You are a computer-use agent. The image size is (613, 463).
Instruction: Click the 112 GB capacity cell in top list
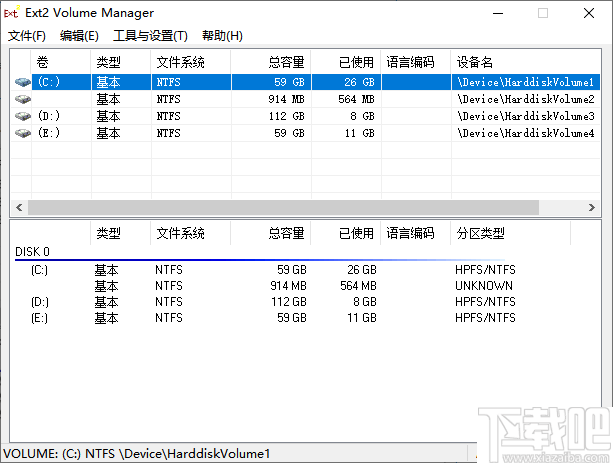pyautogui.click(x=287, y=116)
